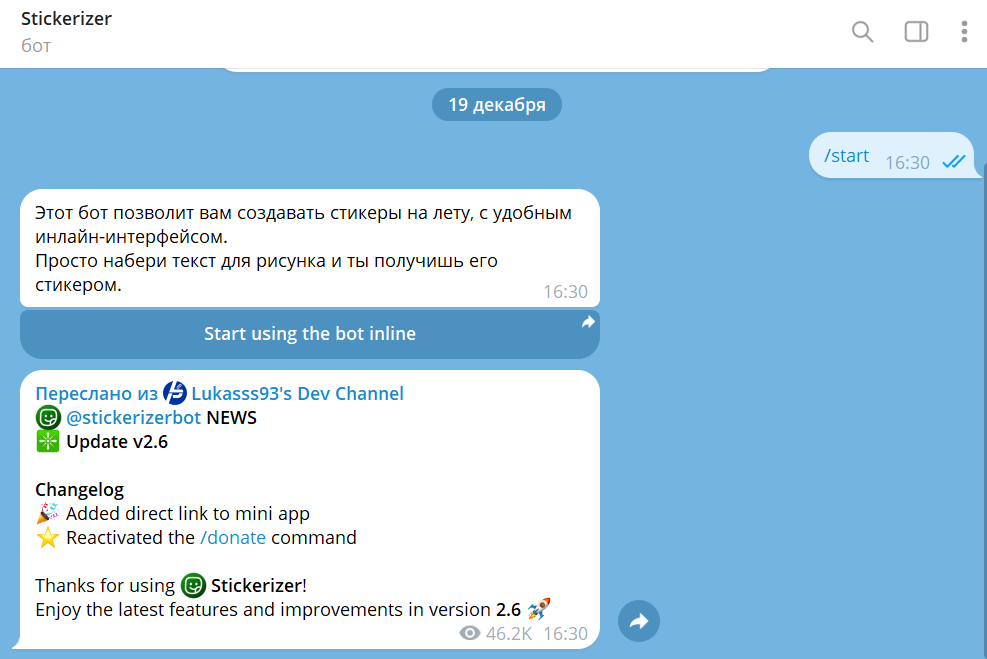Open the @stickerizerbot mention link

coord(133,417)
